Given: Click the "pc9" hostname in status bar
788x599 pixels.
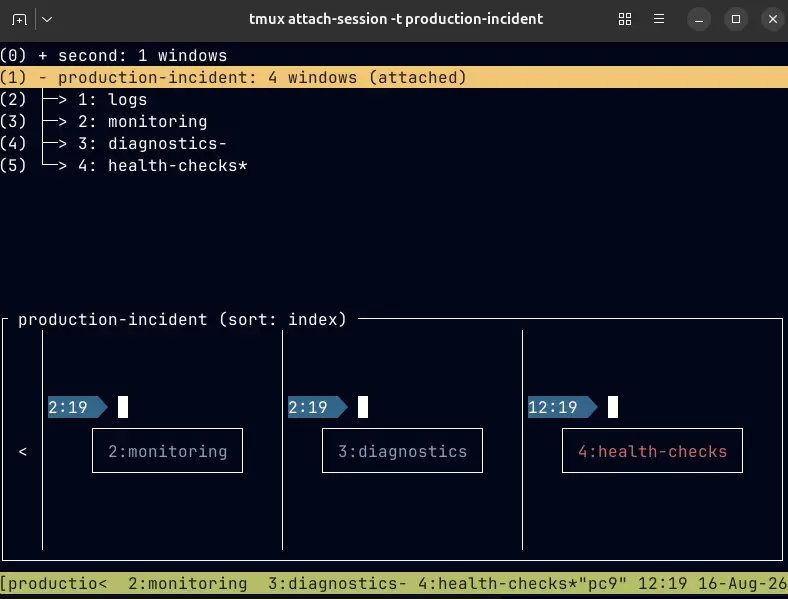Looking at the screenshot, I should click(602, 583).
